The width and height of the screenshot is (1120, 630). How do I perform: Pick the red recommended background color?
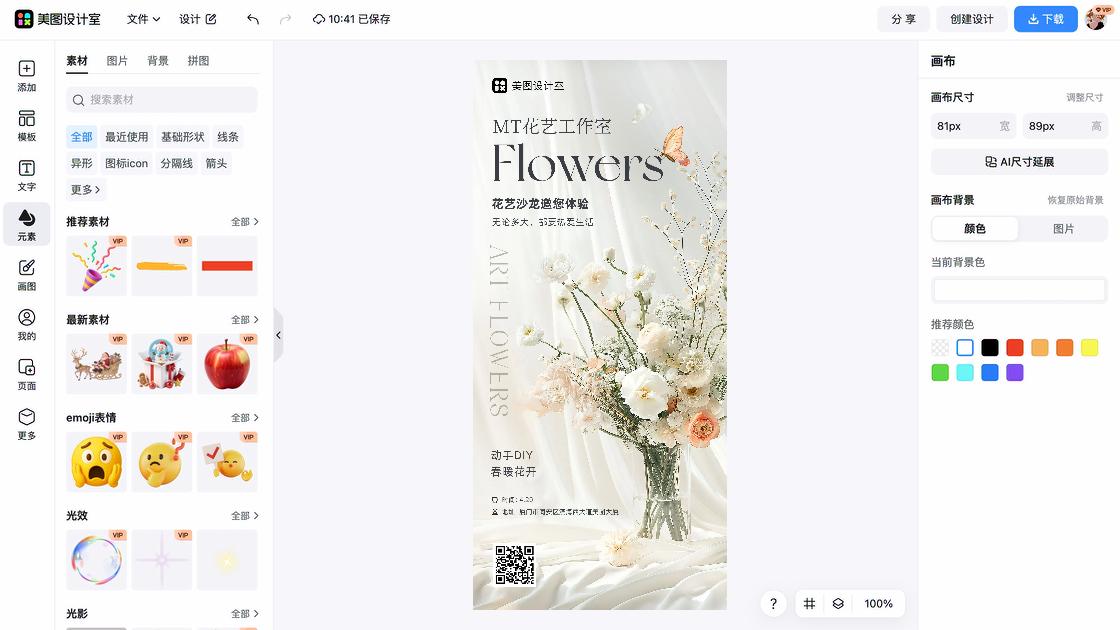click(x=1014, y=347)
